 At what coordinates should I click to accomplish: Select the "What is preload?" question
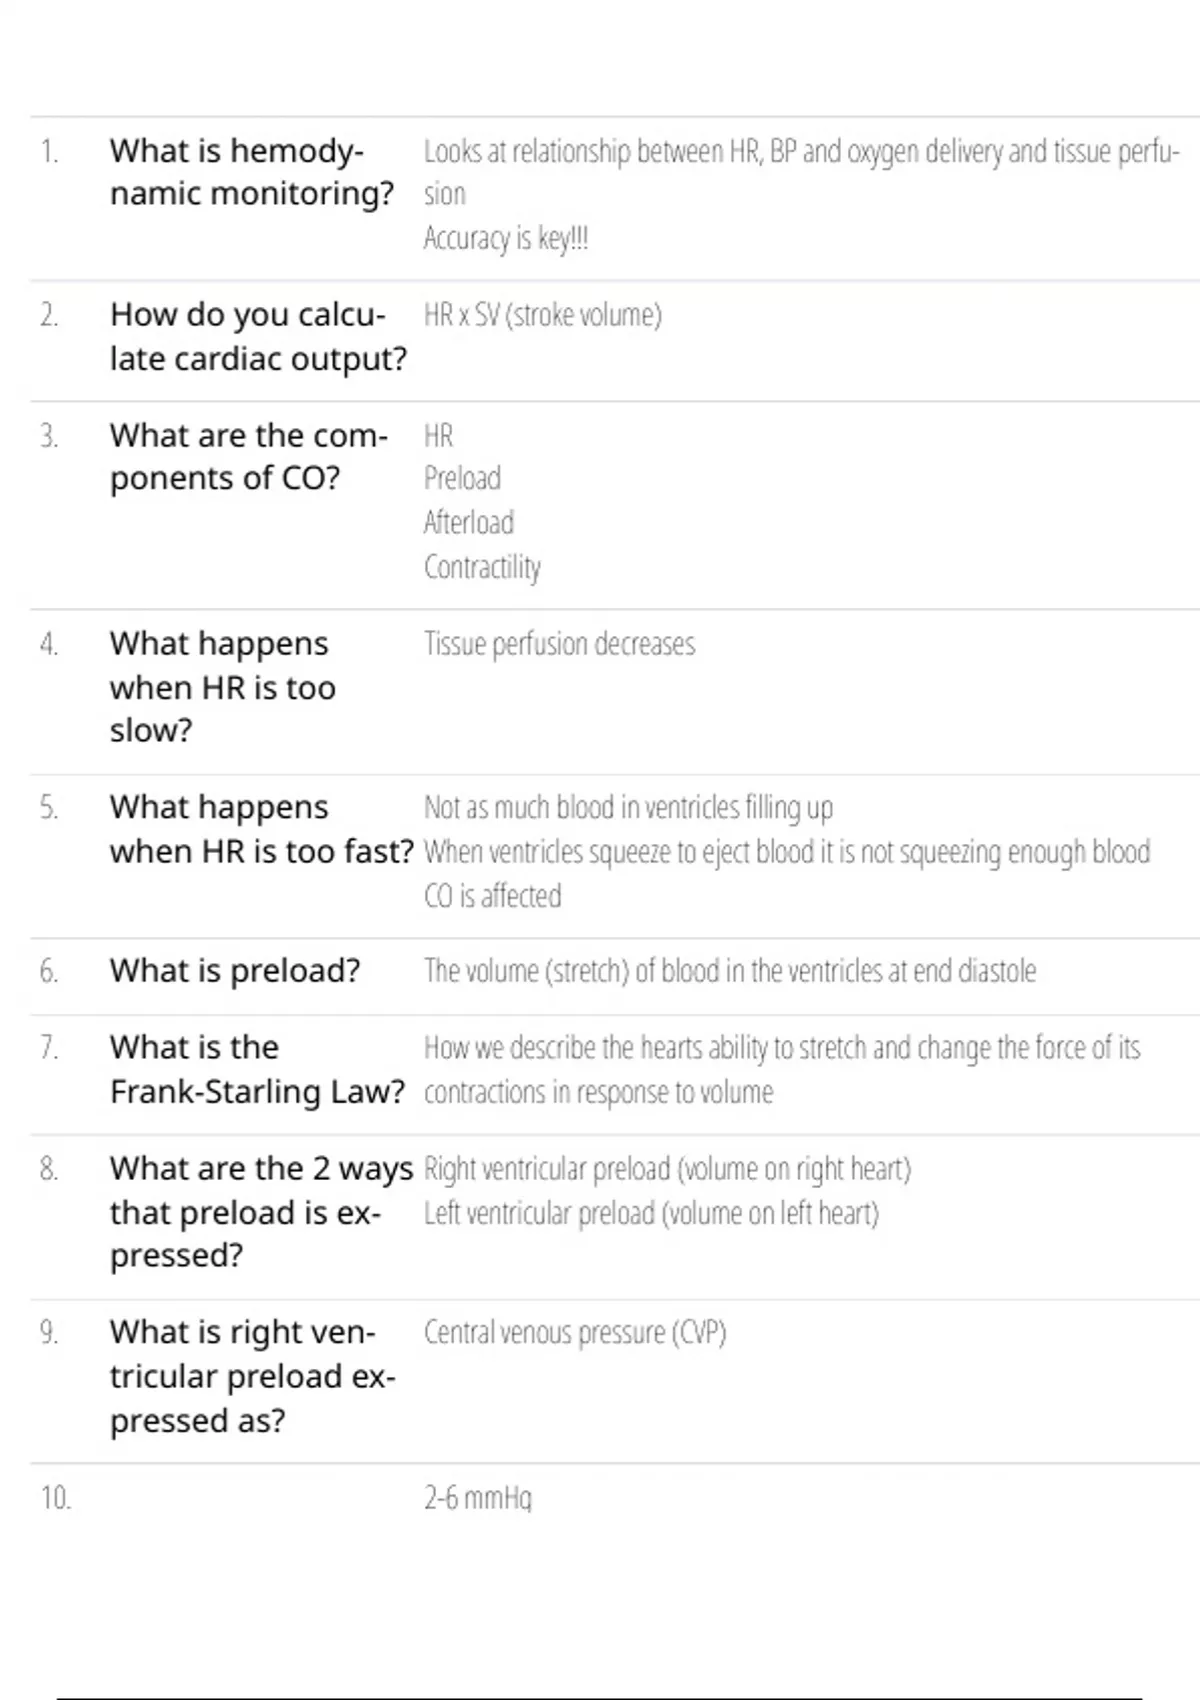click(235, 971)
